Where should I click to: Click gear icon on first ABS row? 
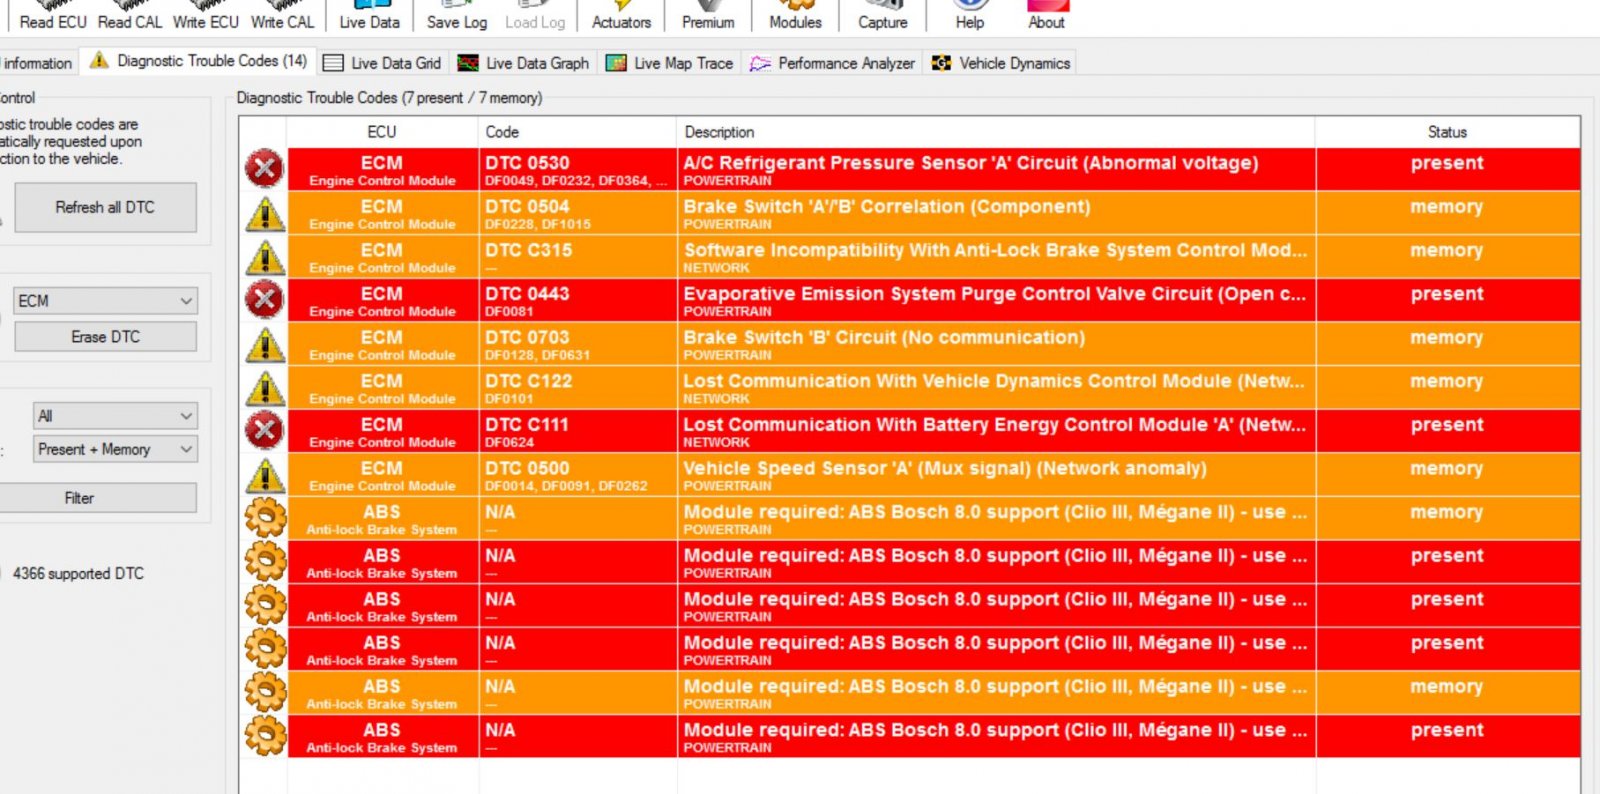(265, 518)
